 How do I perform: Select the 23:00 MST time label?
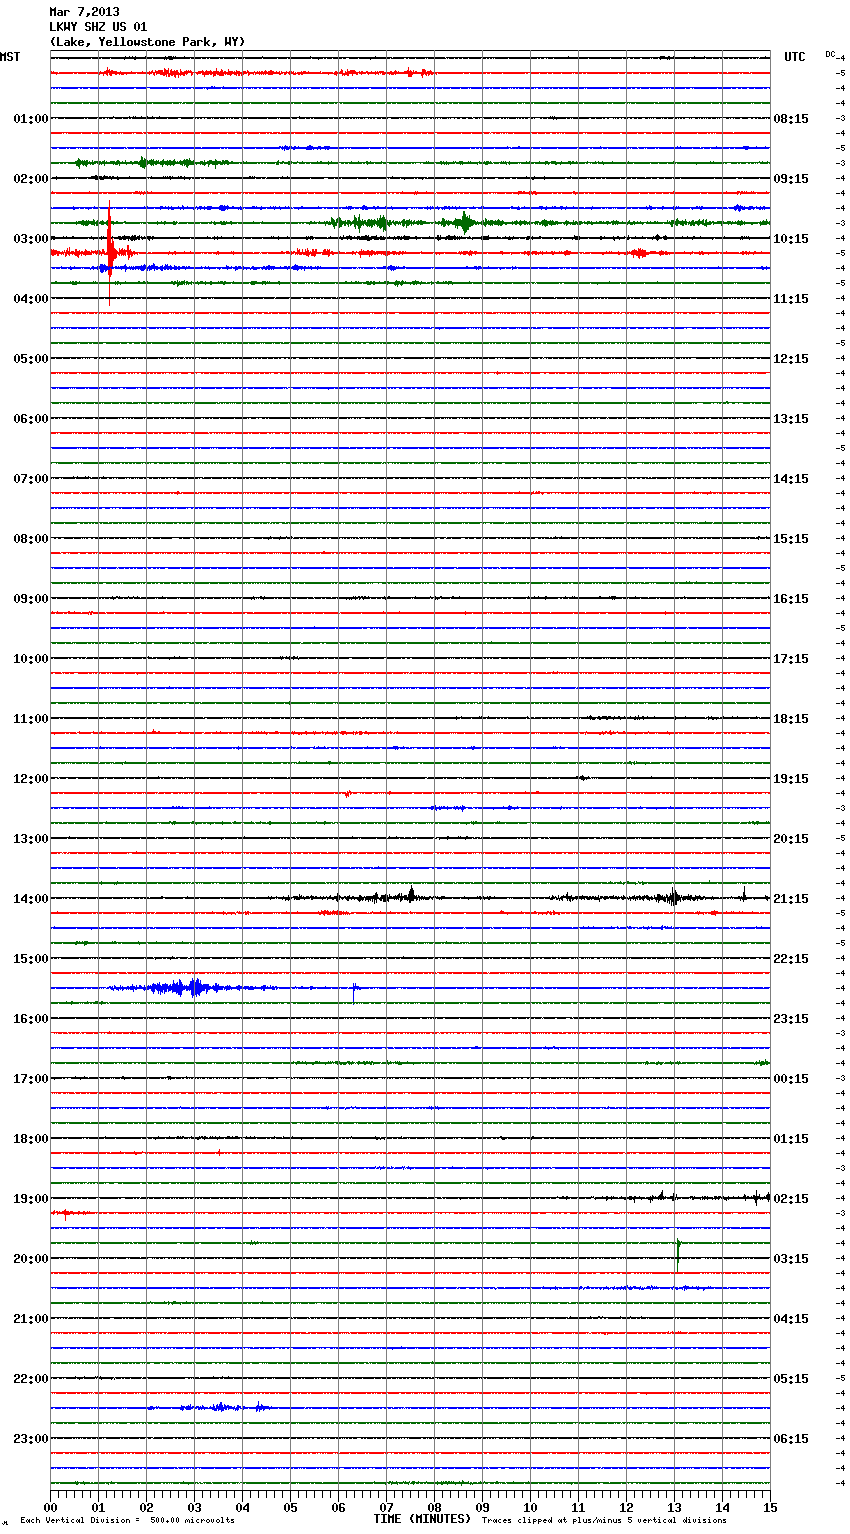(x=31, y=1439)
